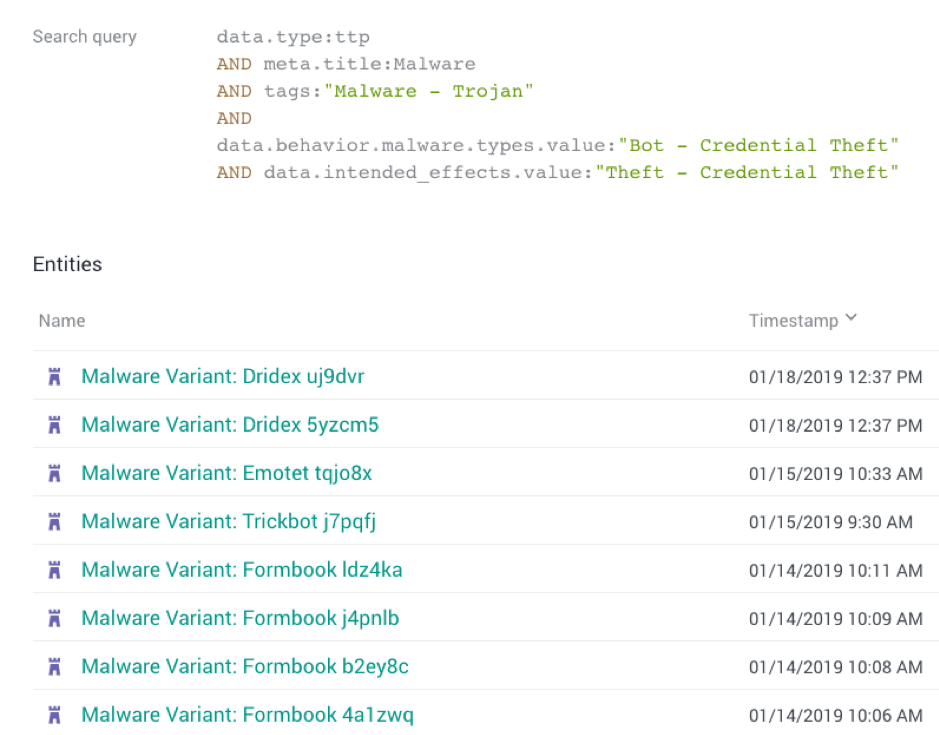The width and height of the screenshot is (939, 735).
Task: Click the "Bot – Credential Theft" query value
Action: coord(758,146)
